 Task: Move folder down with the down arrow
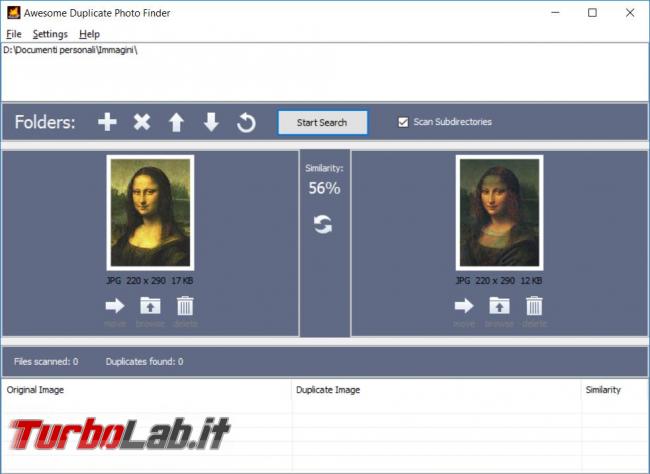pos(211,122)
